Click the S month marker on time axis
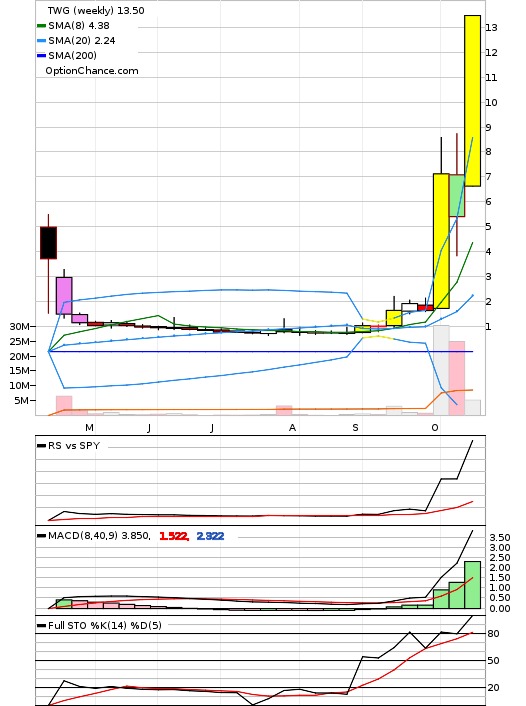 355,428
